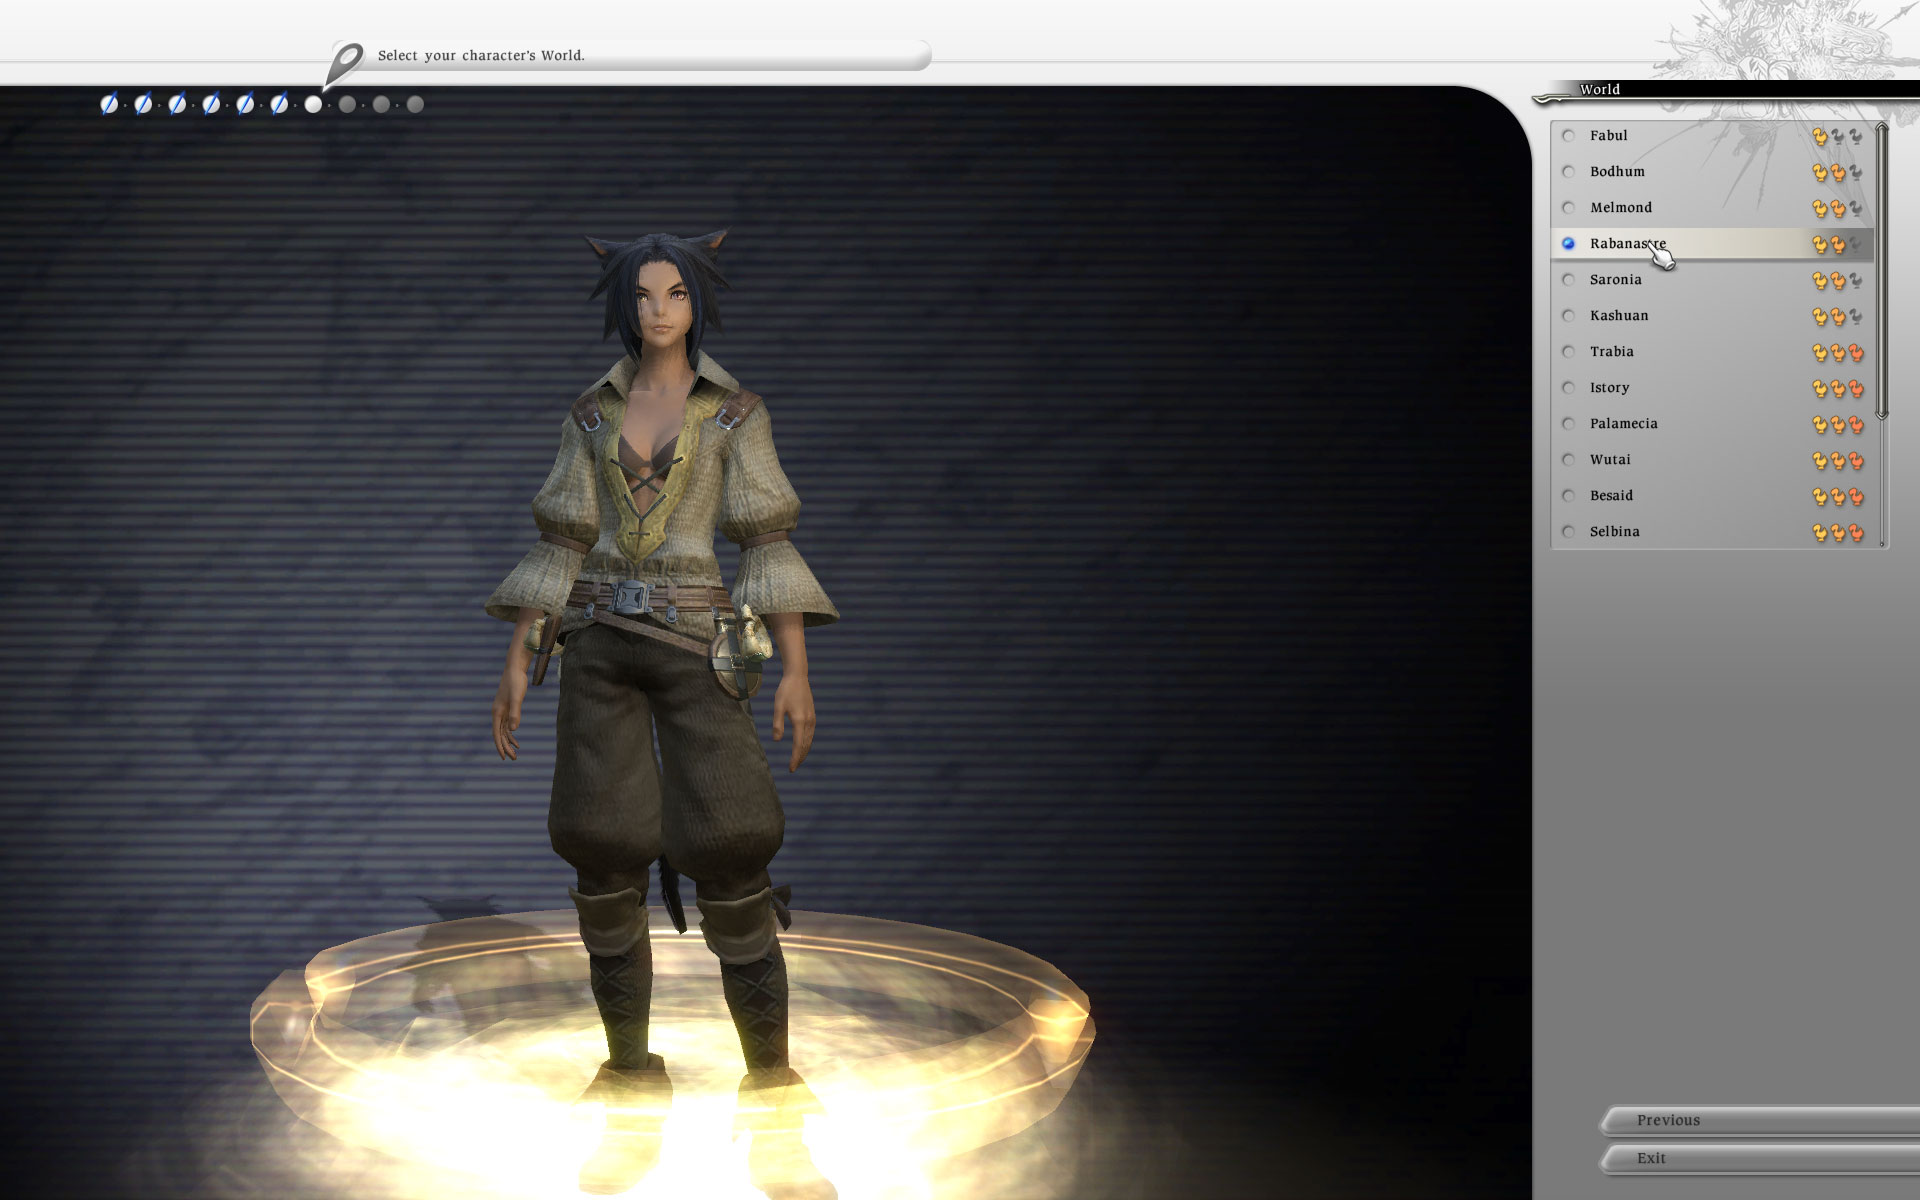Select the Besaid world radio button
Viewport: 1920px width, 1200px height.
[1568, 496]
